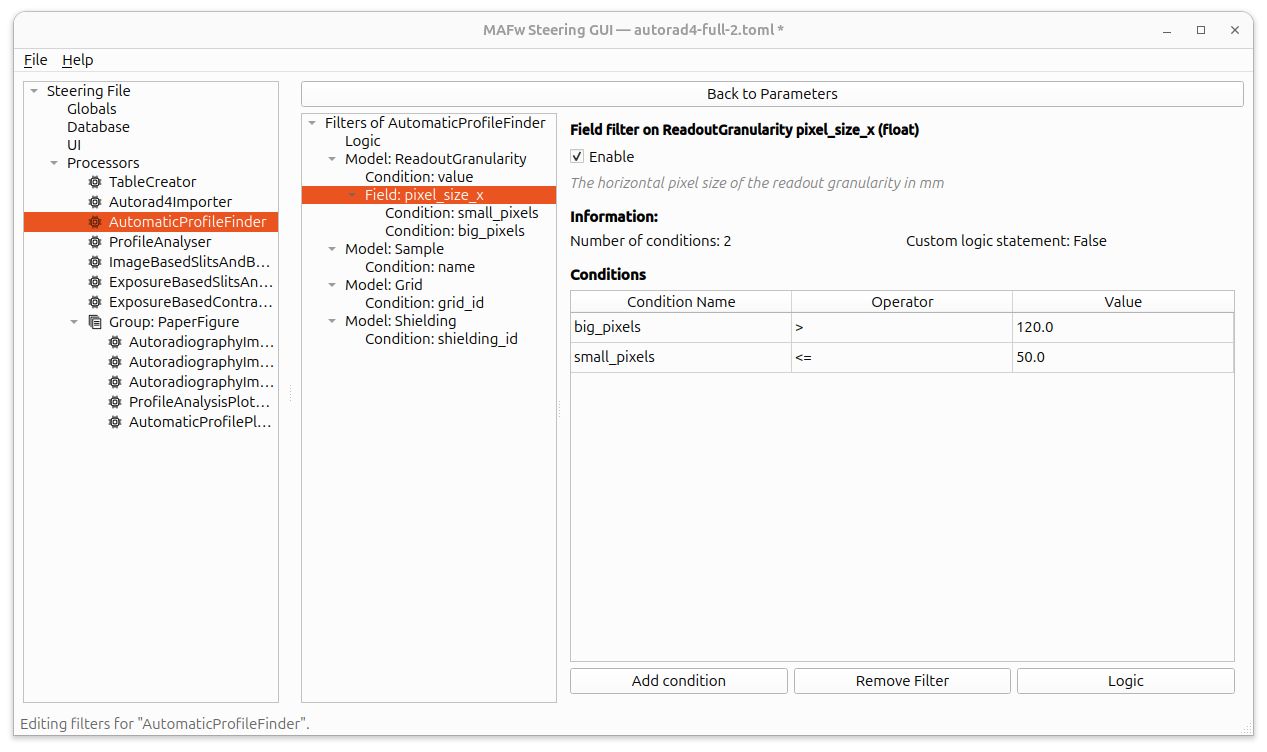This screenshot has height=752, width=1267.
Task: Click the ExposureBasedSlitsAn gear icon
Action: pyautogui.click(x=93, y=281)
